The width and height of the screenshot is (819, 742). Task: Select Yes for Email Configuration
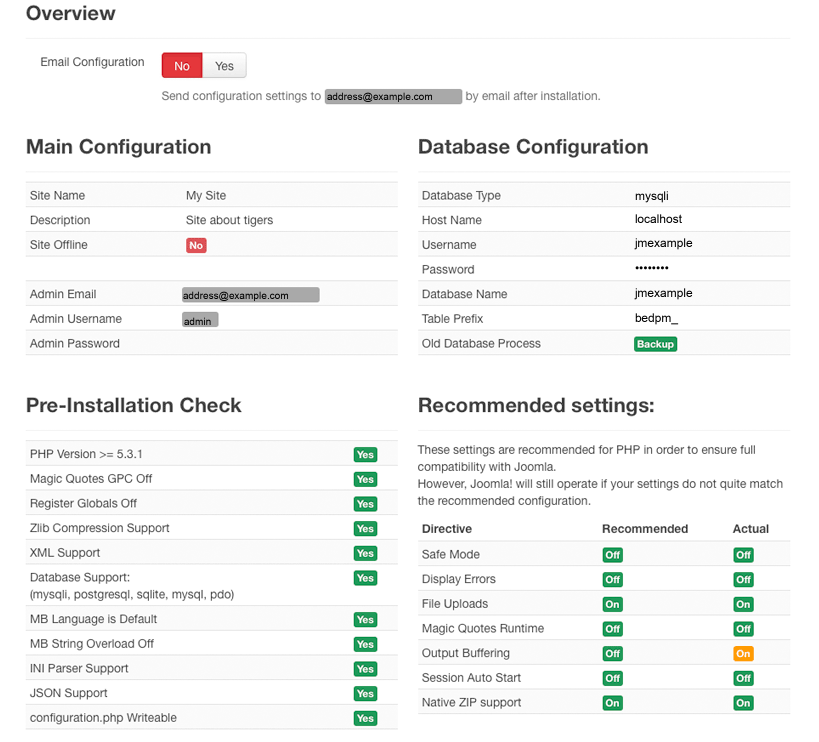[224, 66]
